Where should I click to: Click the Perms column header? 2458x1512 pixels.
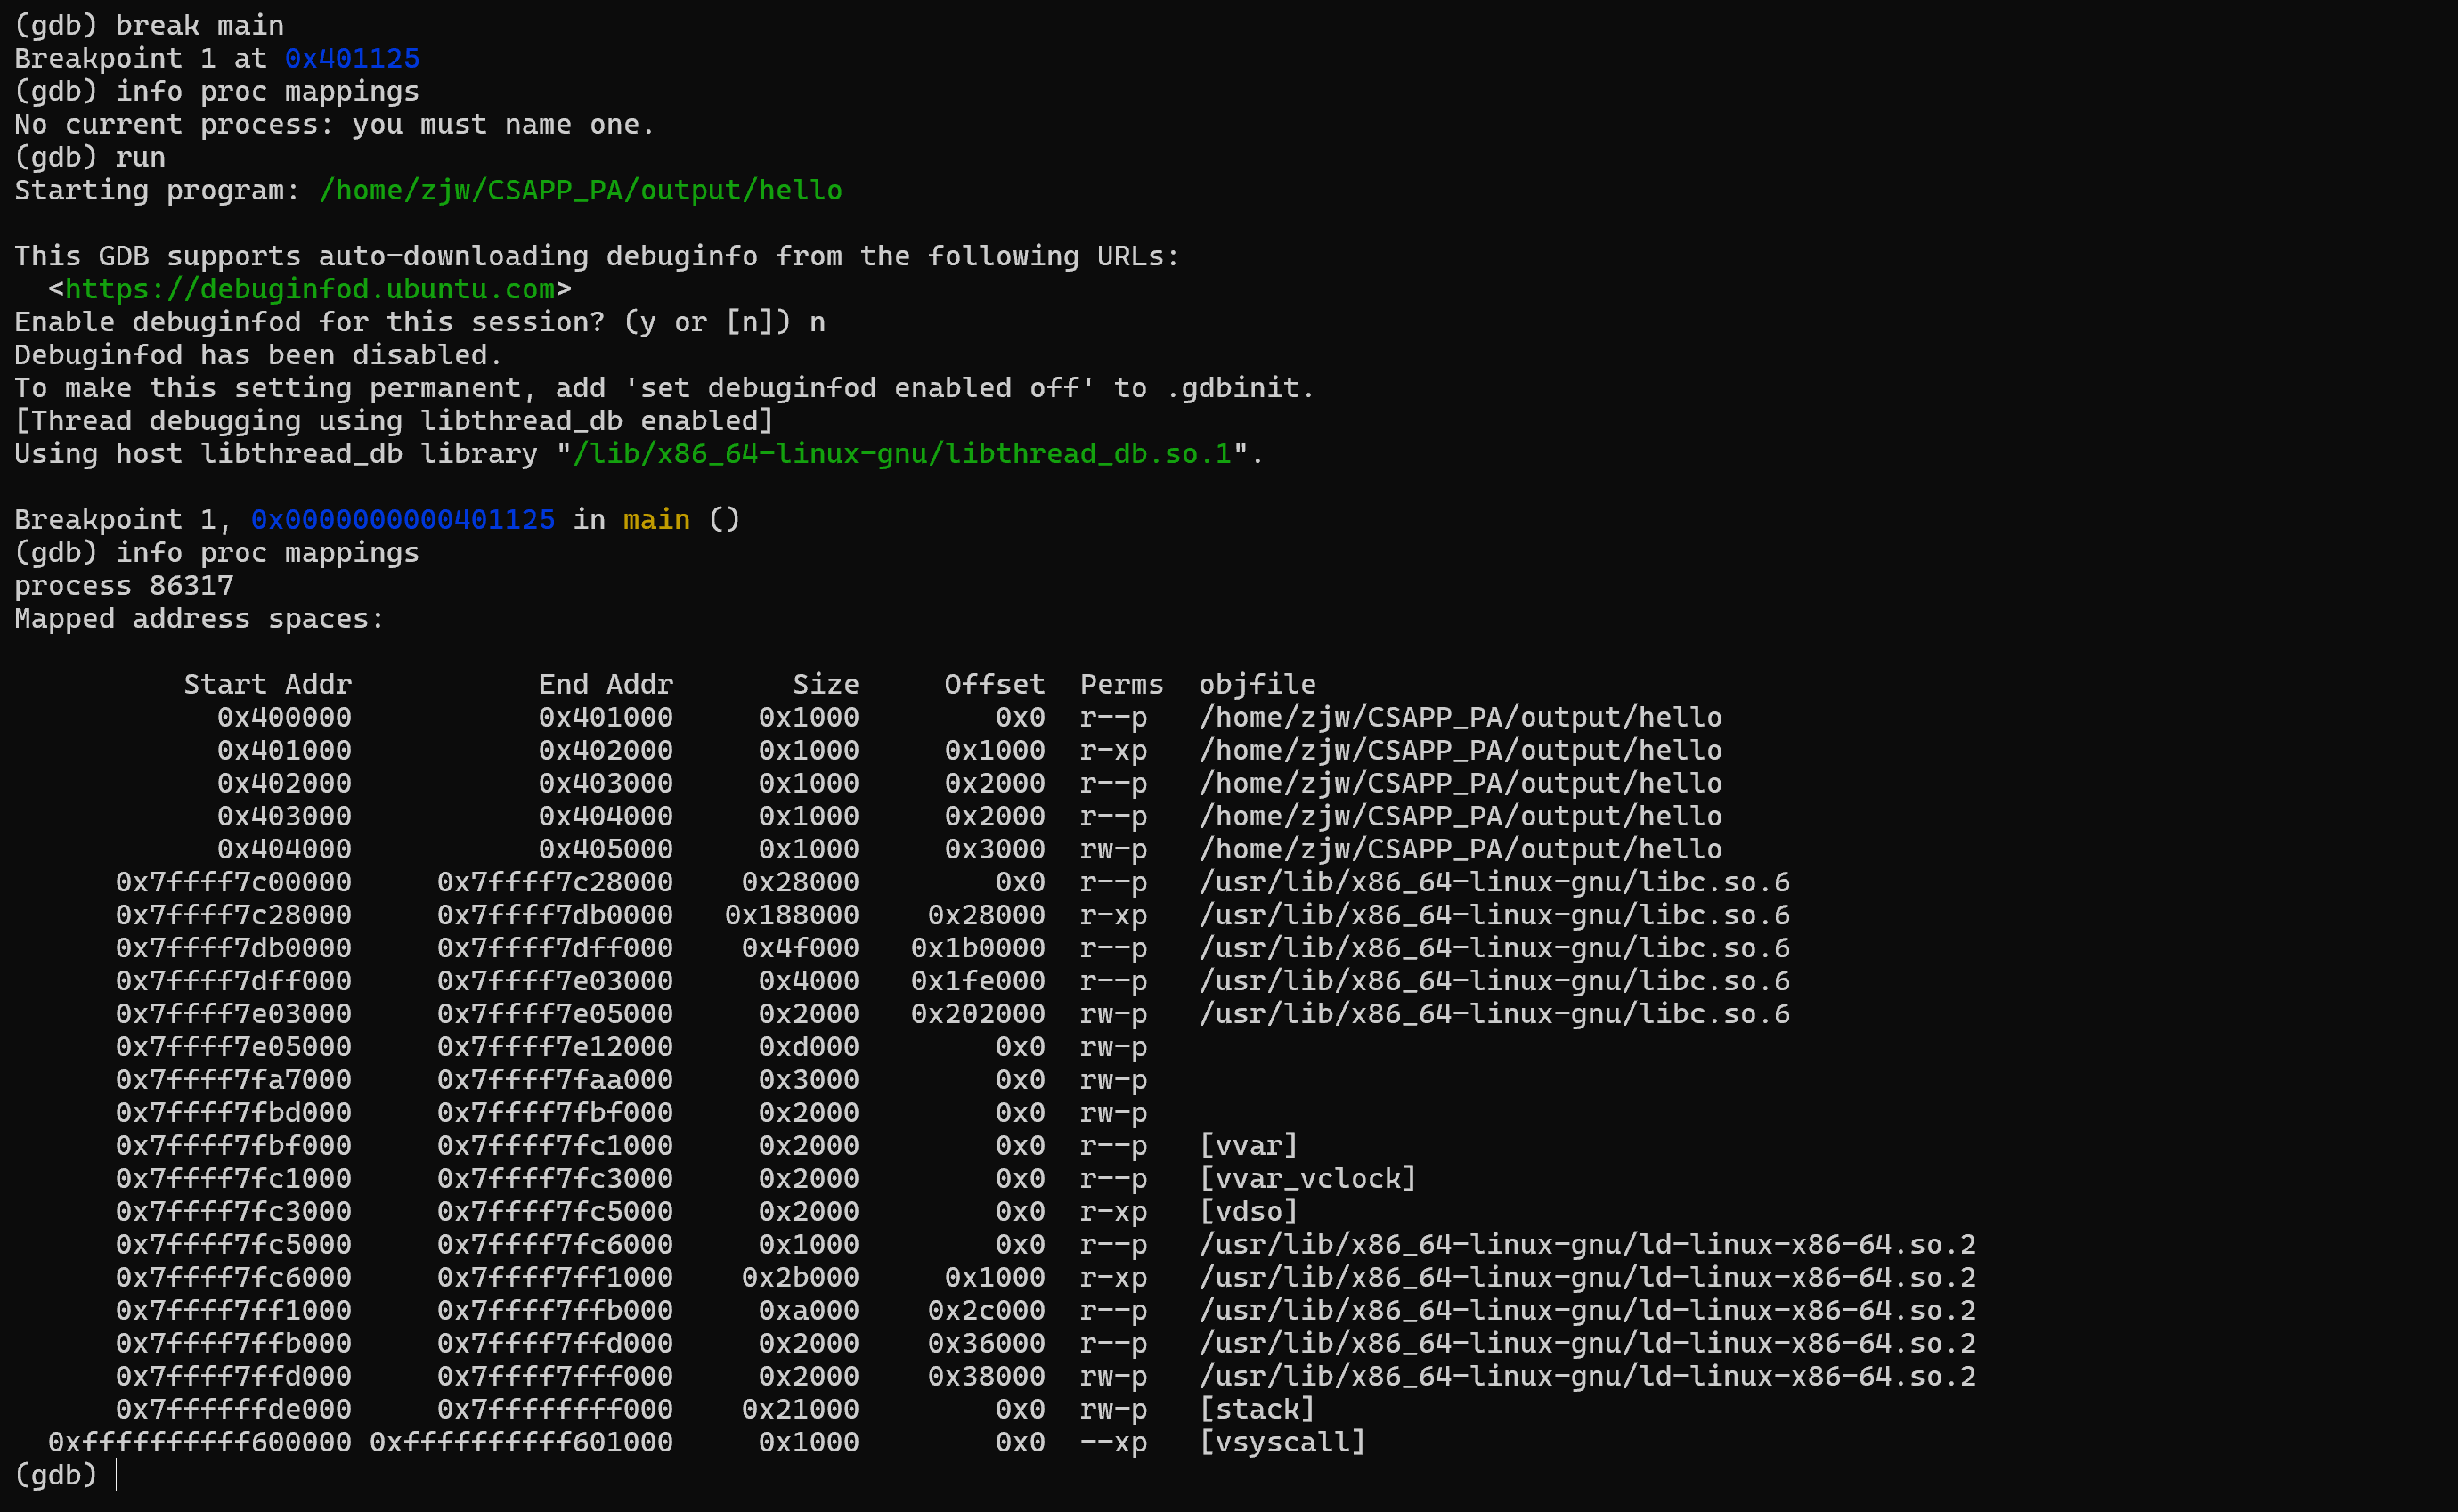pos(1121,684)
